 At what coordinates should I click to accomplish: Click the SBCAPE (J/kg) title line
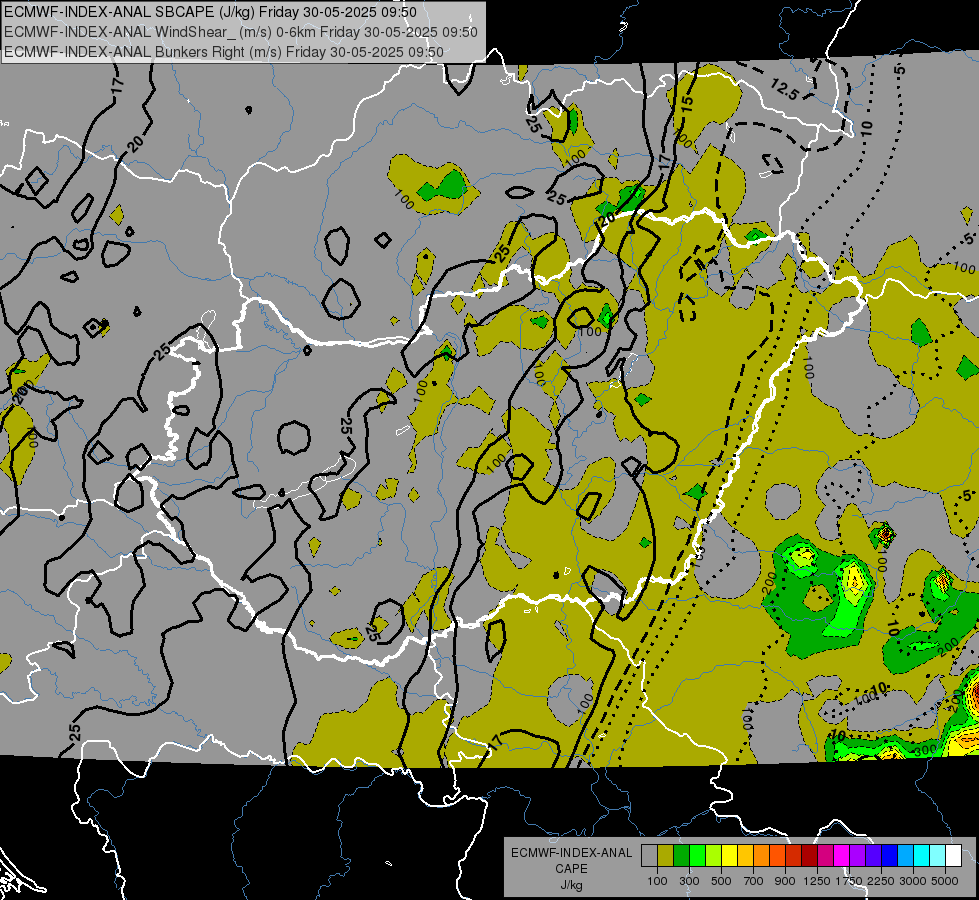coord(210,12)
